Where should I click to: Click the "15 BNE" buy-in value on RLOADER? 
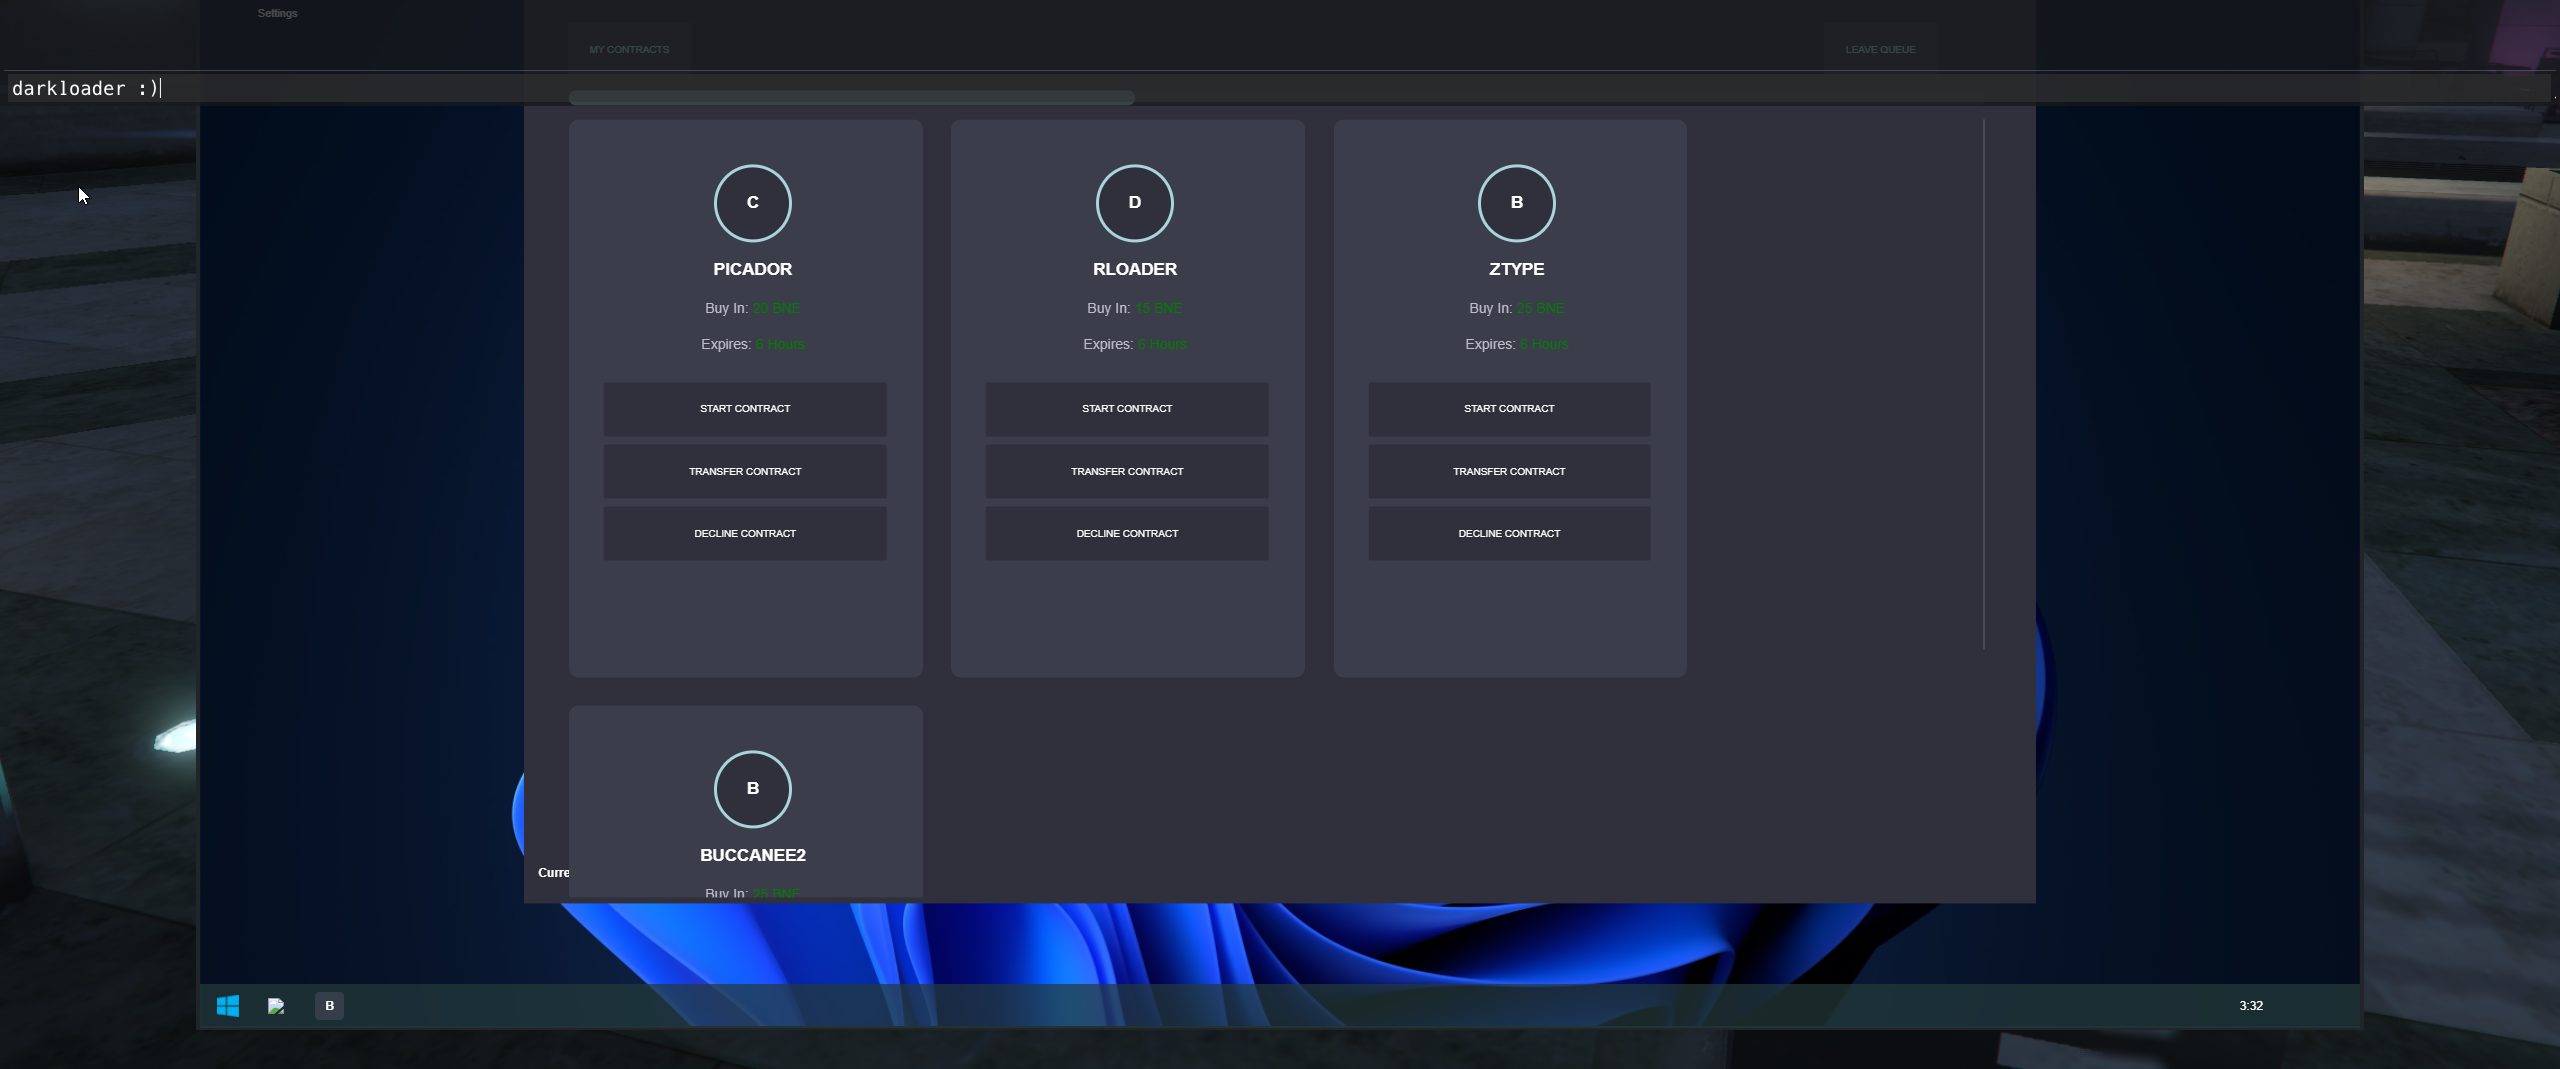click(1158, 308)
